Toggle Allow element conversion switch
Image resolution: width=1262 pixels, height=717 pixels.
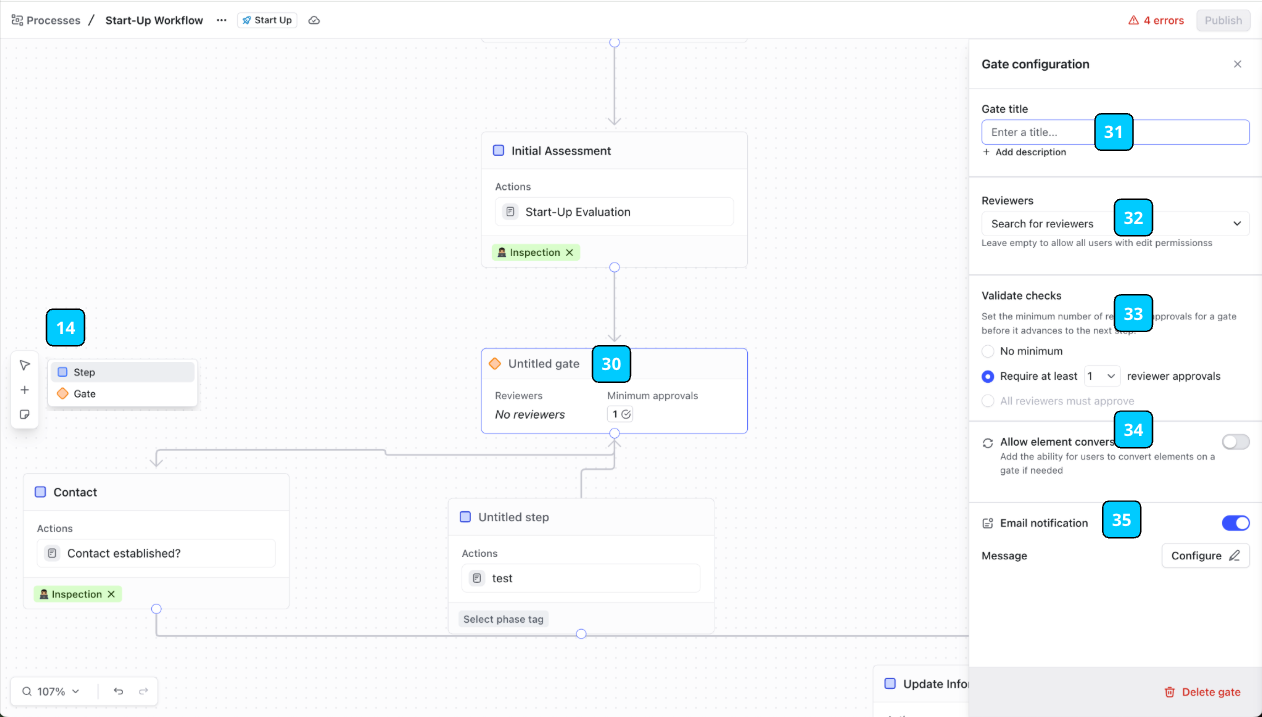tap(1235, 442)
